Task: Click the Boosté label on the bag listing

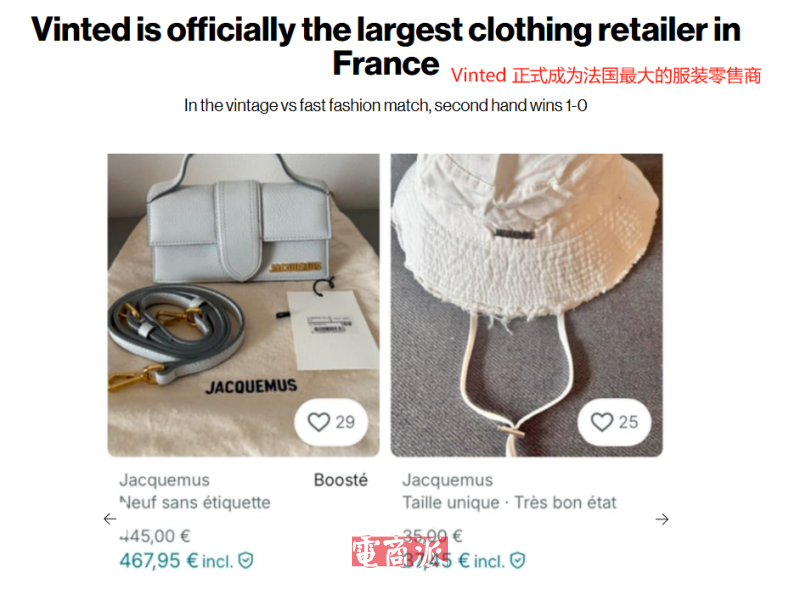Action: 340,480
